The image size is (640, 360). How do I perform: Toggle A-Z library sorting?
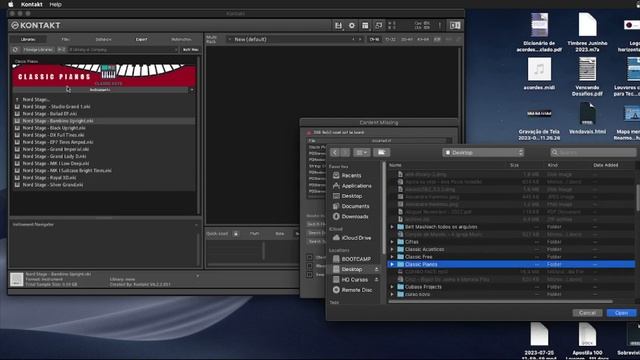(61, 49)
